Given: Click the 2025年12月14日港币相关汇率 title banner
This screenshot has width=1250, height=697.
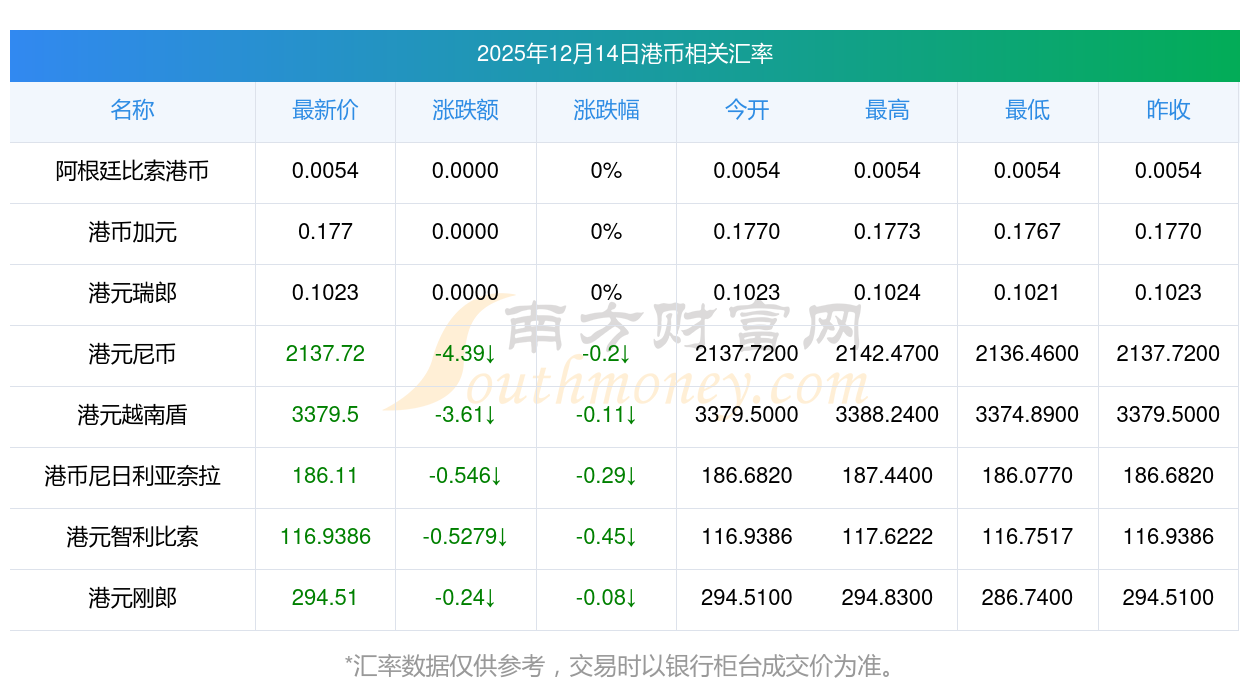Looking at the screenshot, I should pyautogui.click(x=624, y=54).
